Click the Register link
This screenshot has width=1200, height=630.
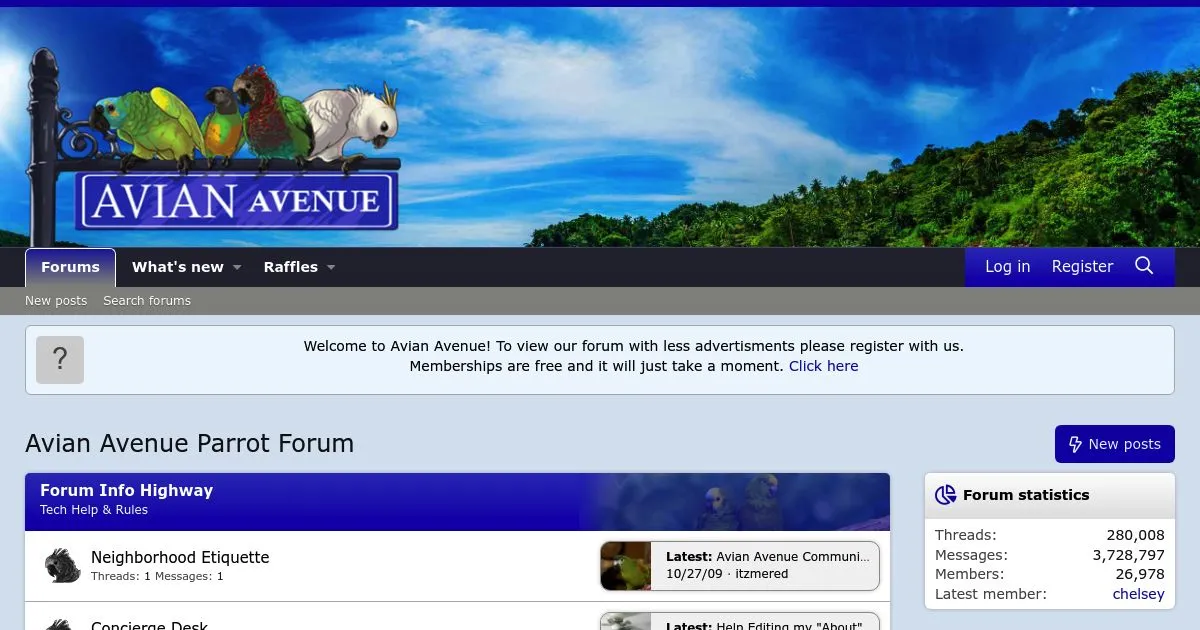[1082, 266]
